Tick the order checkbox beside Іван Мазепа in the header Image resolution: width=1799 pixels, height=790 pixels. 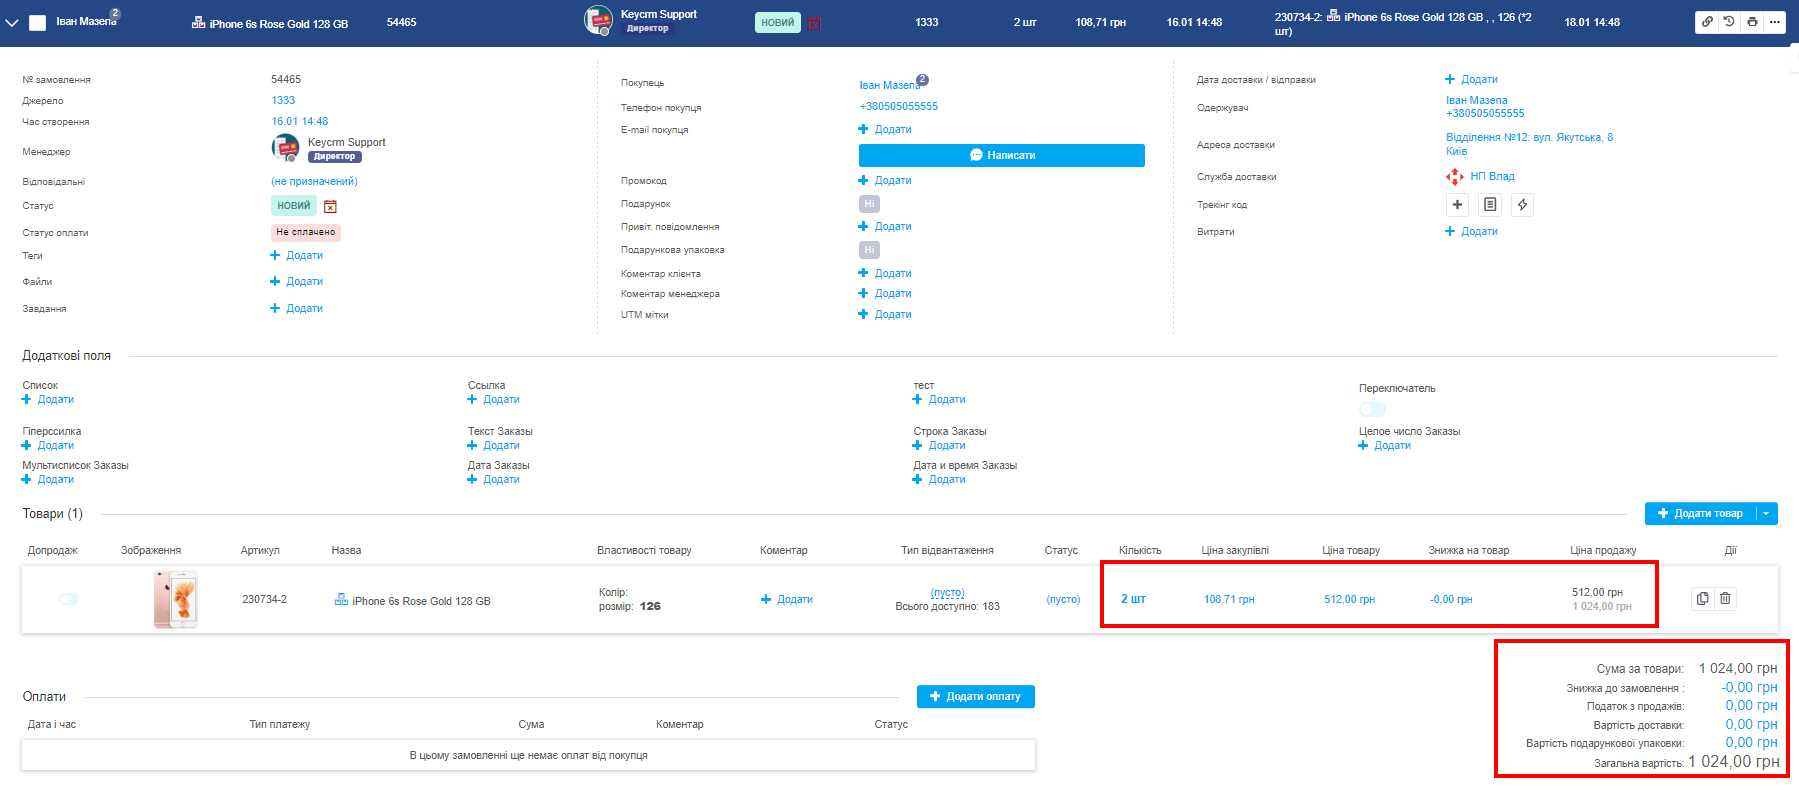tap(37, 22)
